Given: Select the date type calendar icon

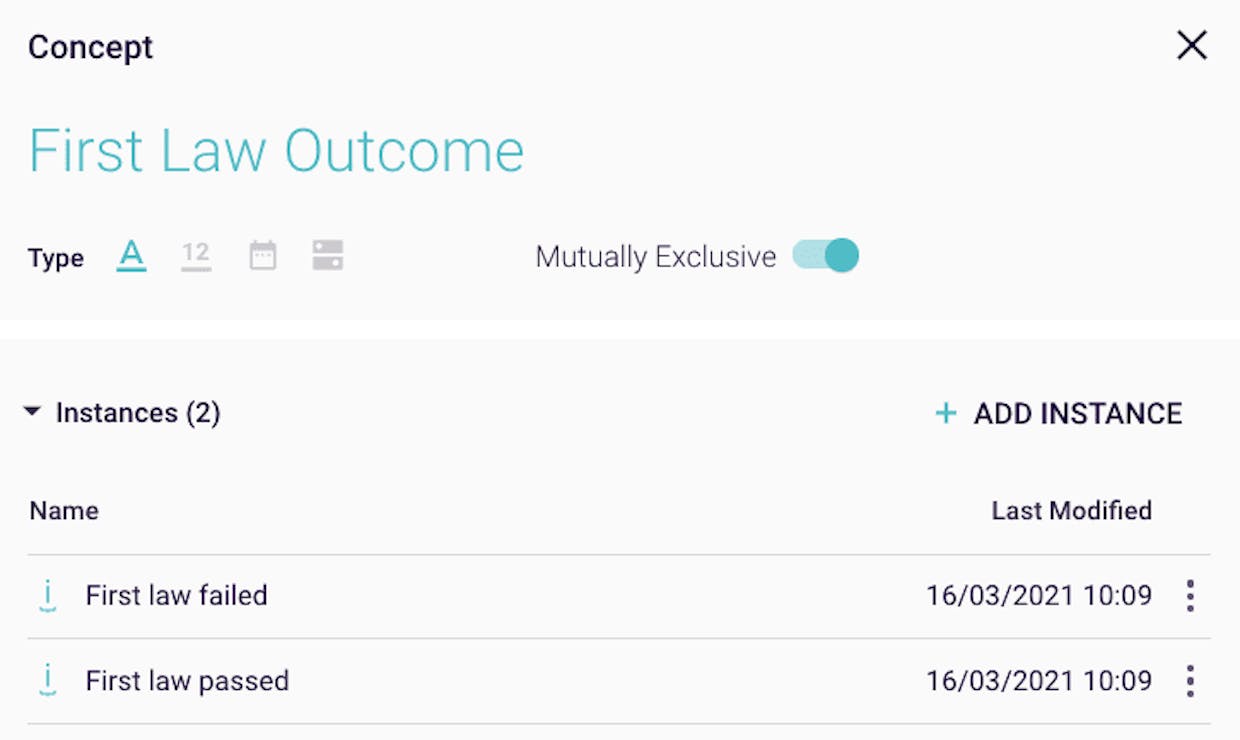Looking at the screenshot, I should click(263, 255).
